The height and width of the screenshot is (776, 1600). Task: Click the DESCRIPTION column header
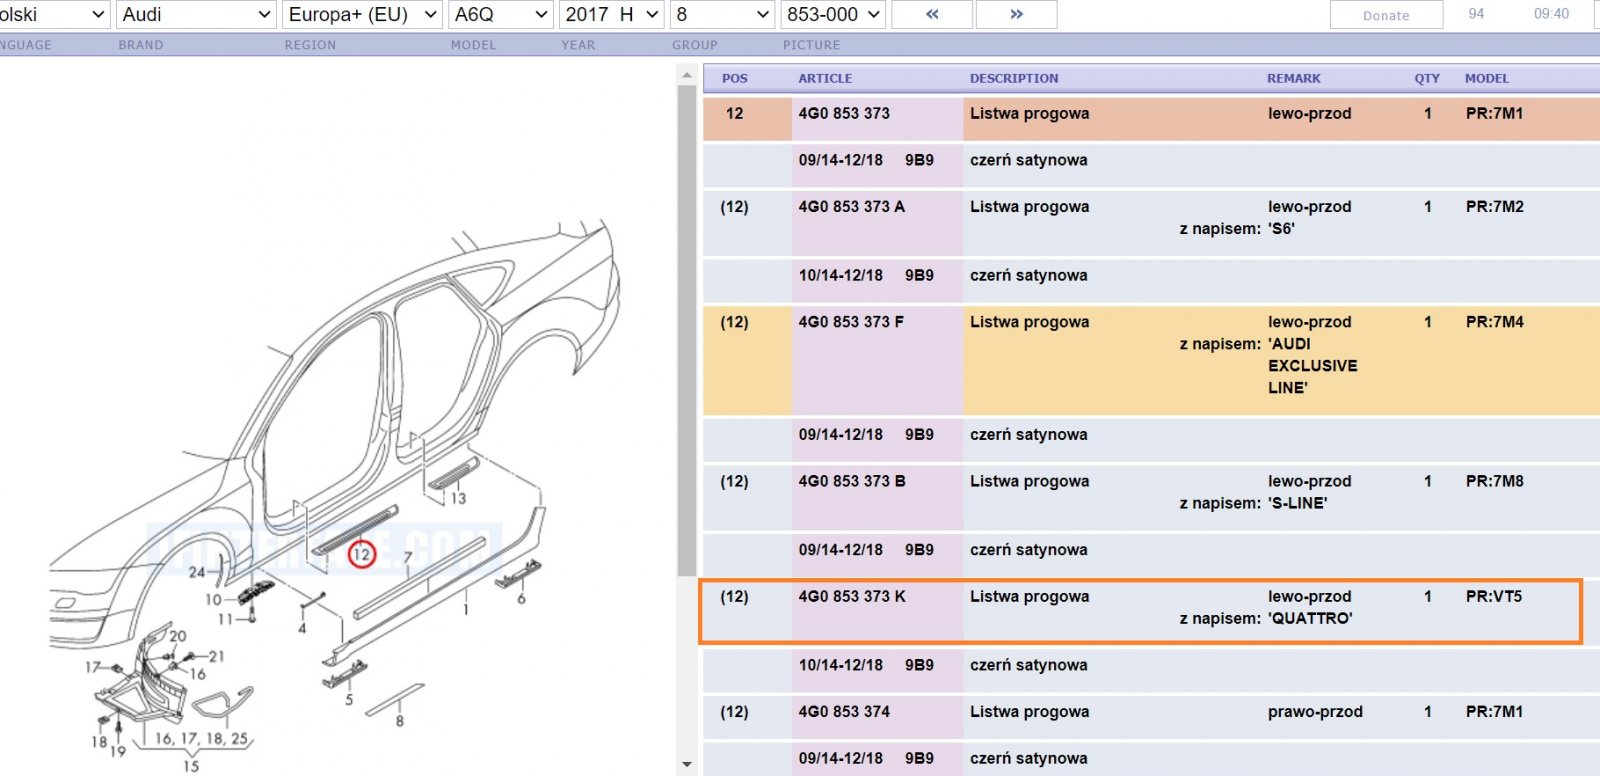click(1014, 78)
